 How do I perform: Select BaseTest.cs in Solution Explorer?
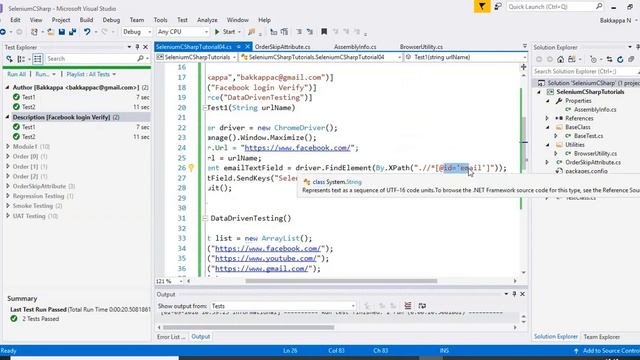588,136
